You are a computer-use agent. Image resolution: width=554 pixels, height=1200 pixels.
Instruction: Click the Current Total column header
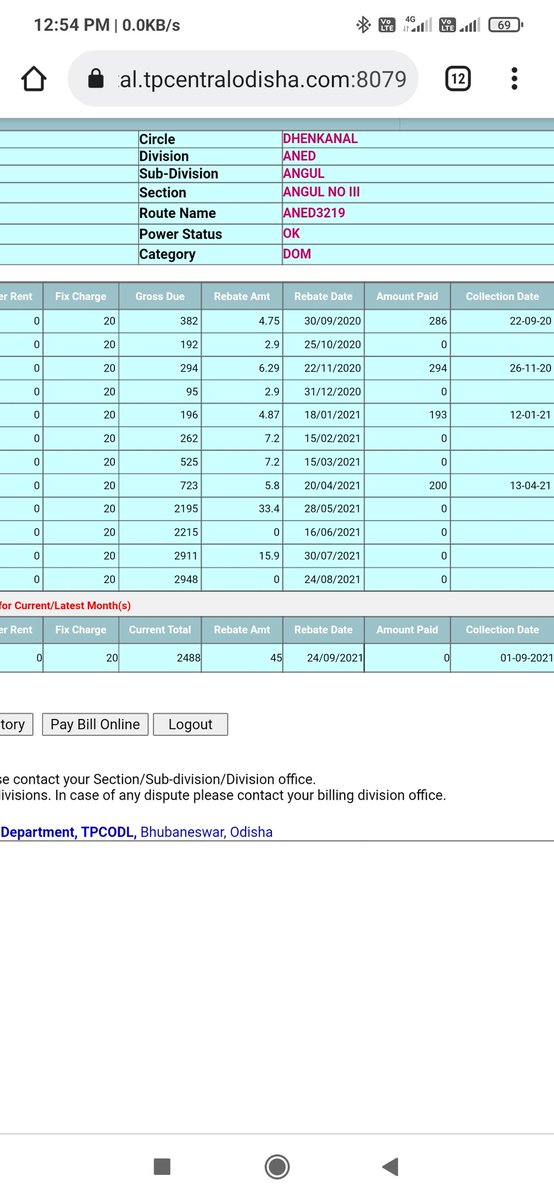click(160, 630)
